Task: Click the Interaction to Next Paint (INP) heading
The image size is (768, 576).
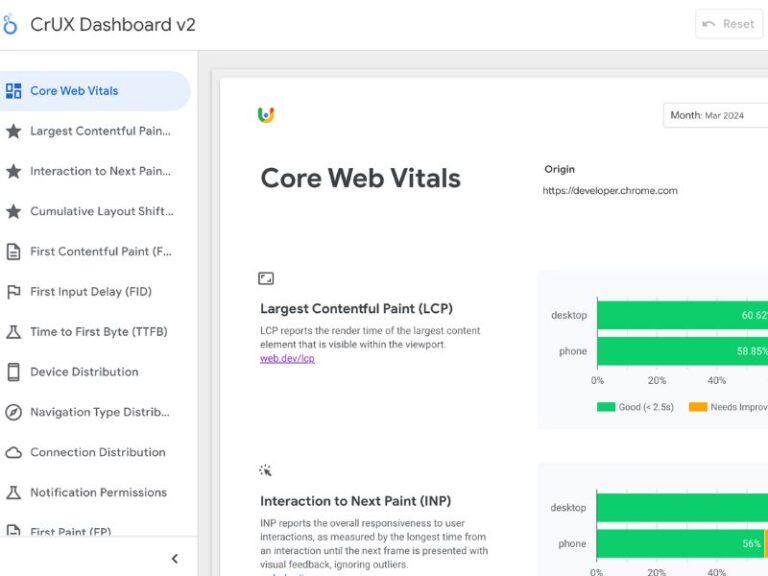Action: point(356,501)
